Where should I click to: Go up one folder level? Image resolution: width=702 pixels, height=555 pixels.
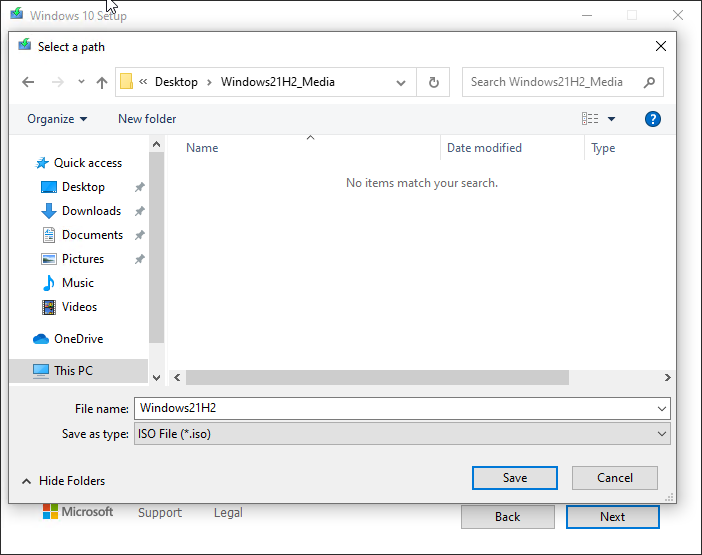point(102,82)
